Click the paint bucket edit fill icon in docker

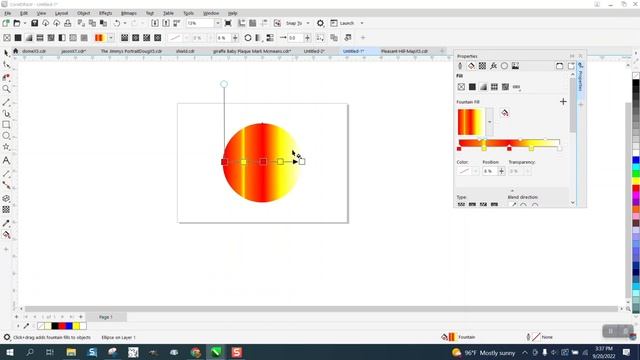[x=505, y=113]
